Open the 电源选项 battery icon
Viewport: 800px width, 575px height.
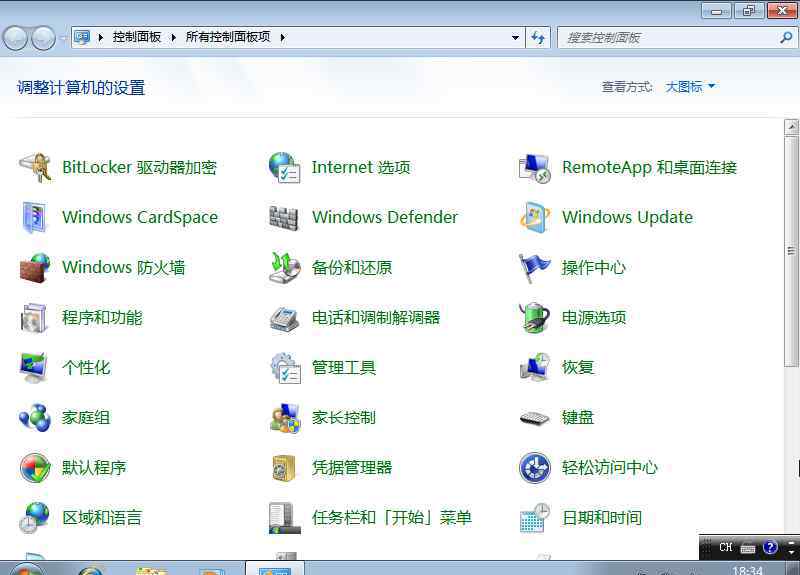pyautogui.click(x=534, y=317)
